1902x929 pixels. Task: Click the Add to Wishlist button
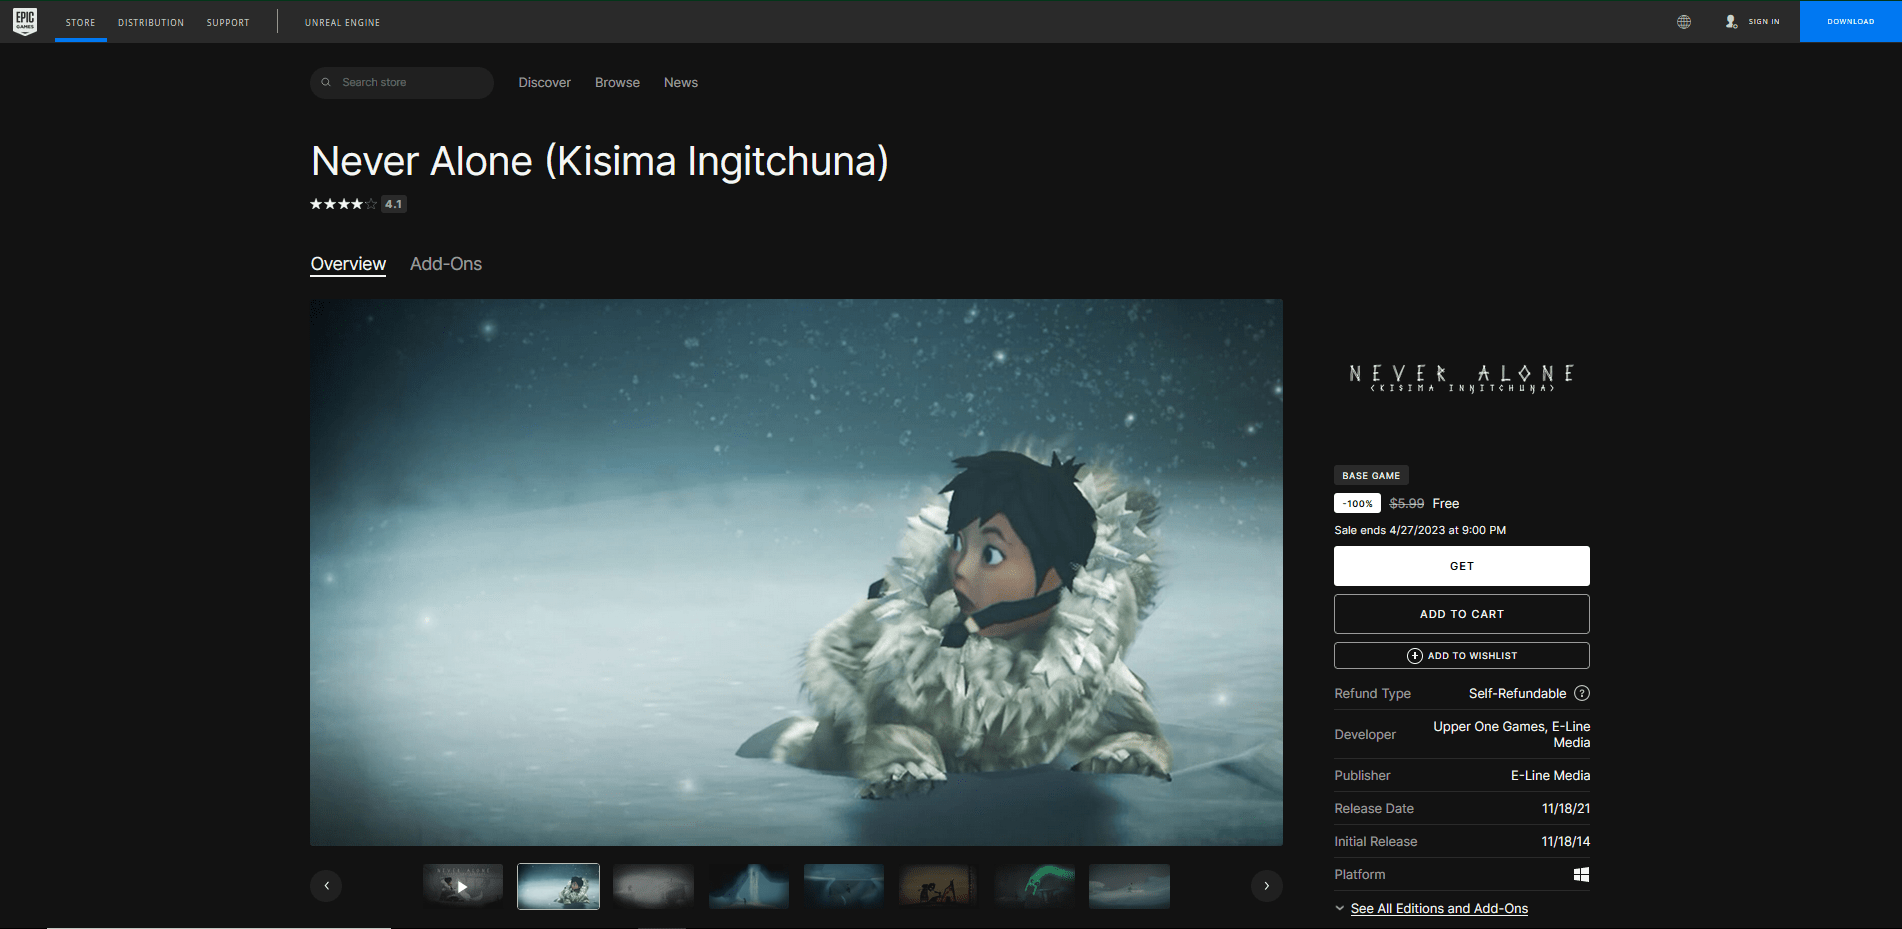coord(1462,656)
